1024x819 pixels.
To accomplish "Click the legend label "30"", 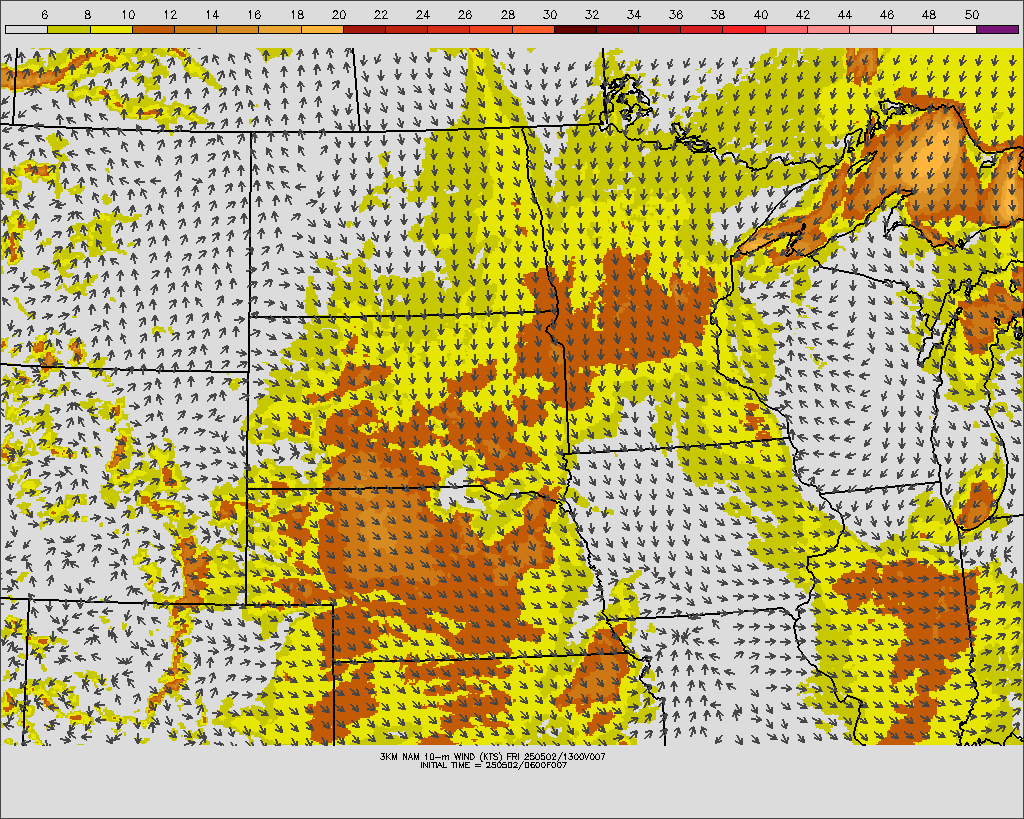I will pos(550,14).
